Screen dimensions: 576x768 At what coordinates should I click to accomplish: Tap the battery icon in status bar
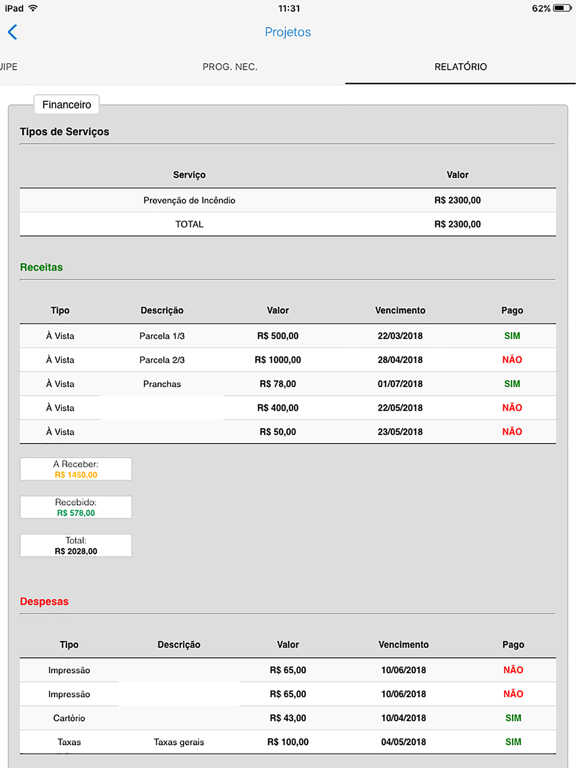[x=562, y=8]
